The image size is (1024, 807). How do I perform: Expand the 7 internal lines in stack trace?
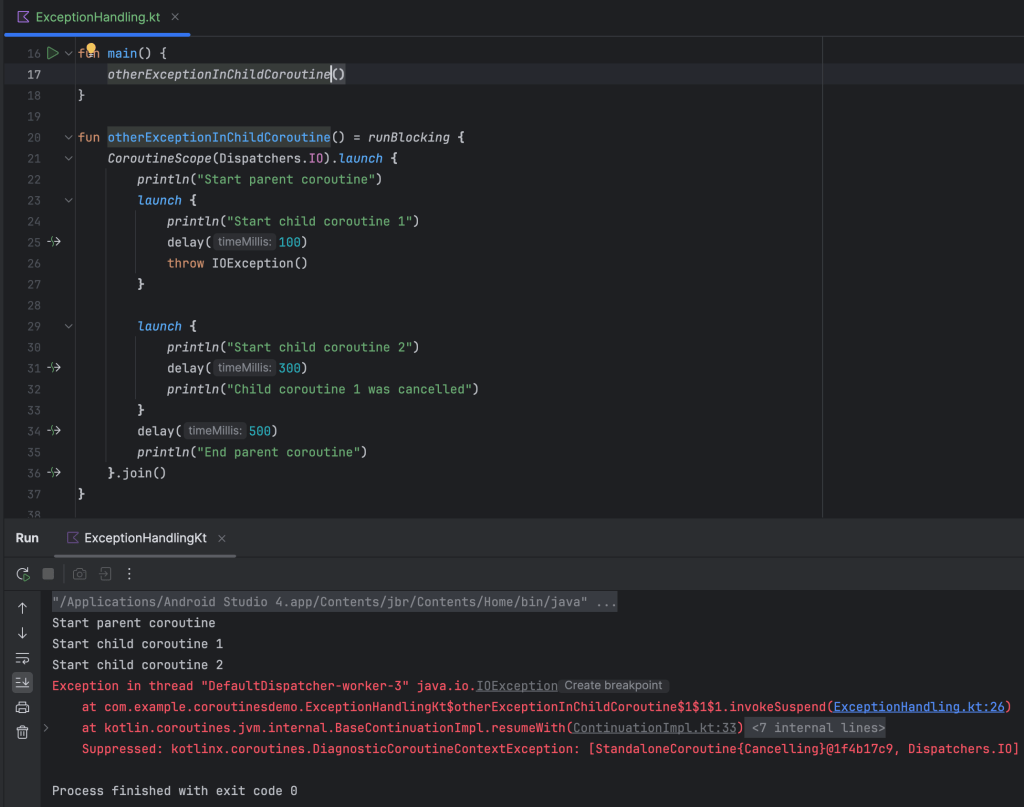[816, 728]
